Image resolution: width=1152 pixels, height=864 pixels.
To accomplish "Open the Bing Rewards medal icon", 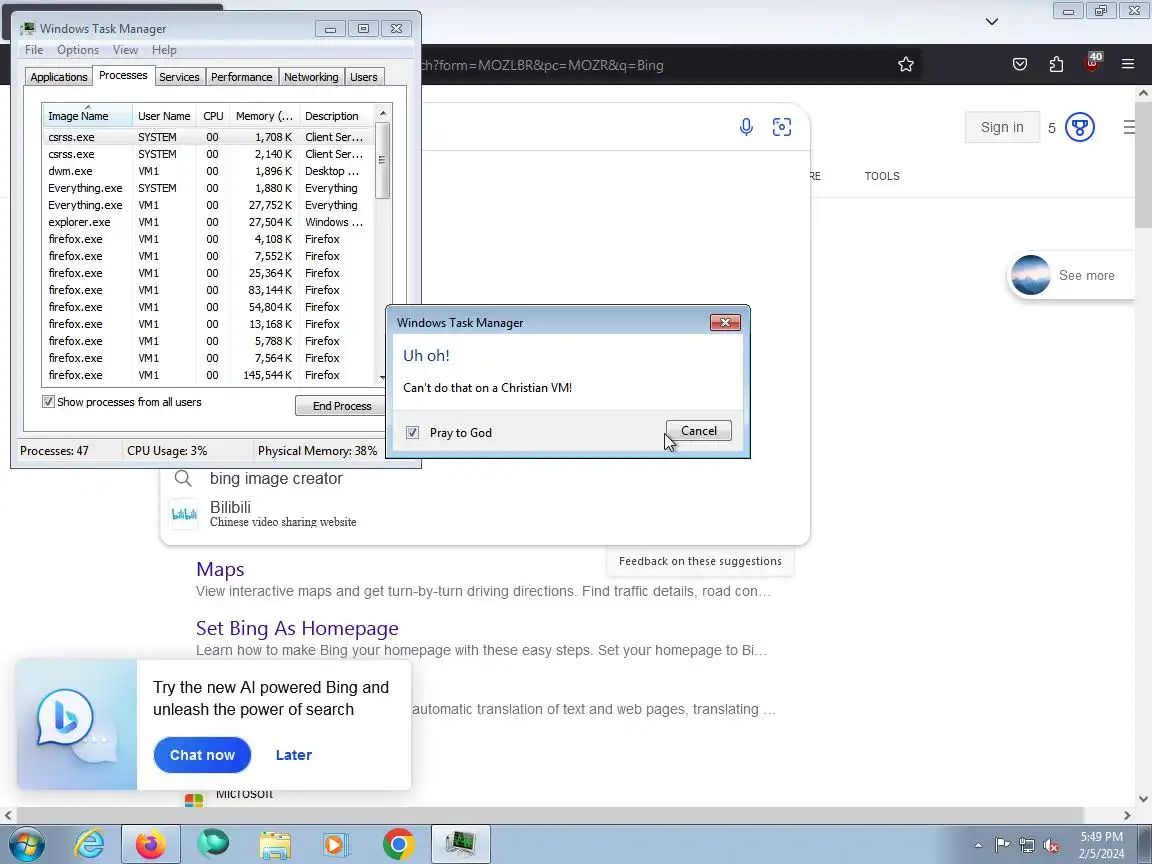I will (1079, 127).
